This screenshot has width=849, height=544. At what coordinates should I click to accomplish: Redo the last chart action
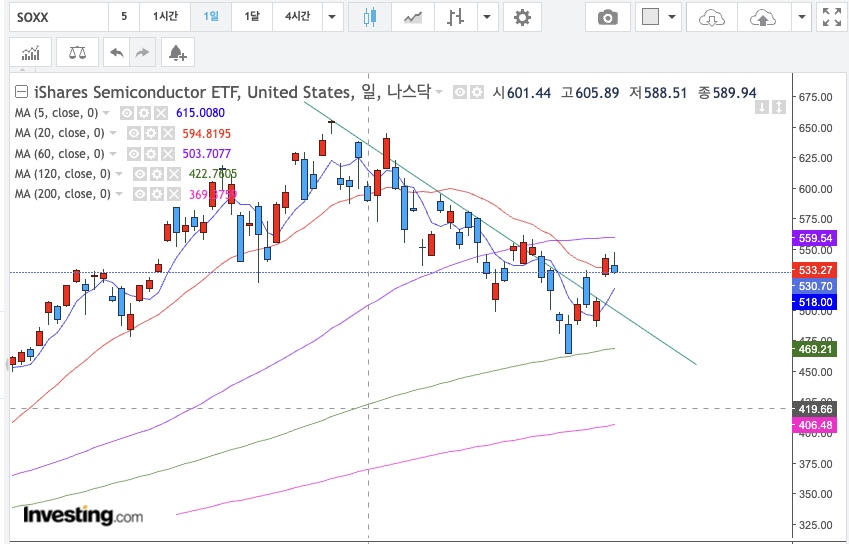point(142,53)
